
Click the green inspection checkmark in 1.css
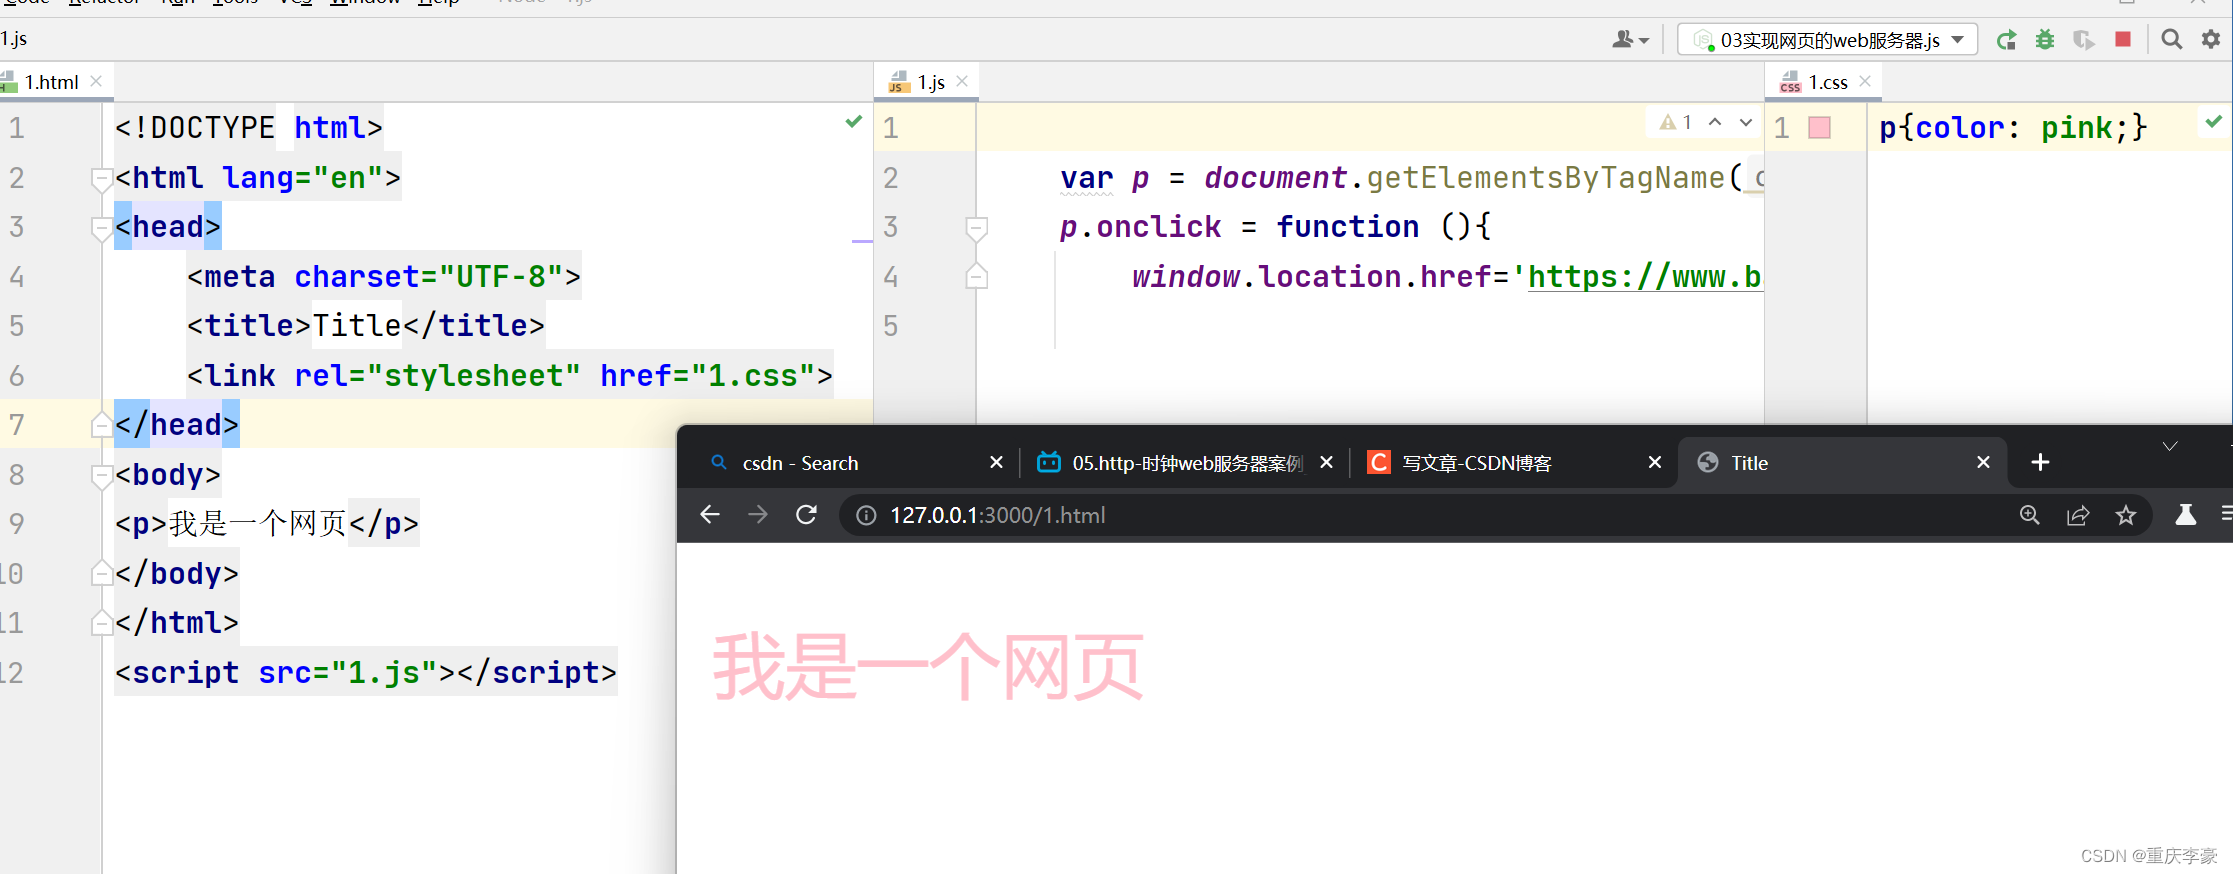(2213, 121)
